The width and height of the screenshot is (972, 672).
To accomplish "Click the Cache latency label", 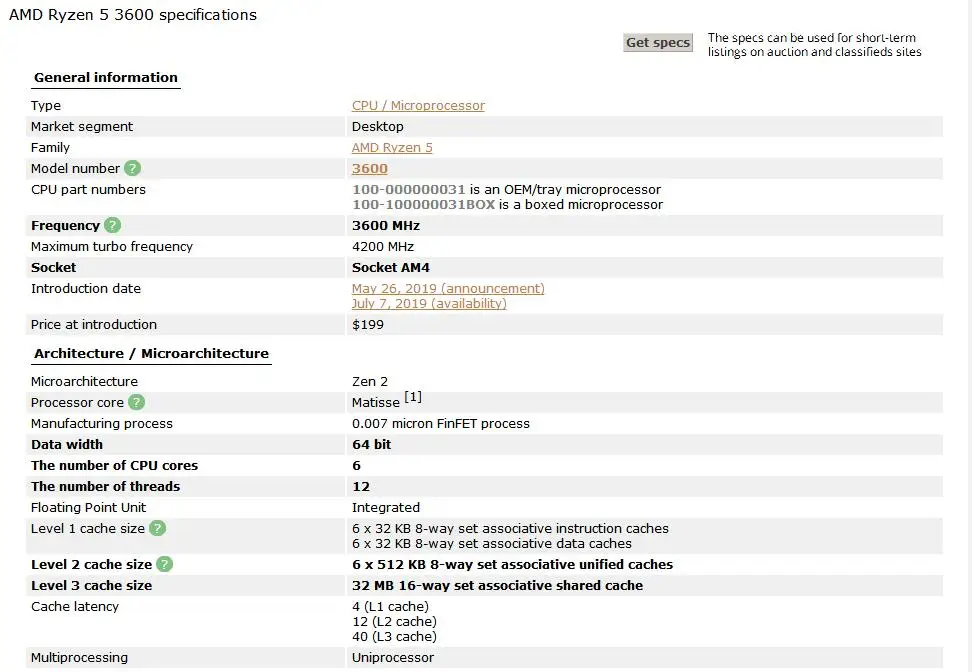I will (74, 606).
